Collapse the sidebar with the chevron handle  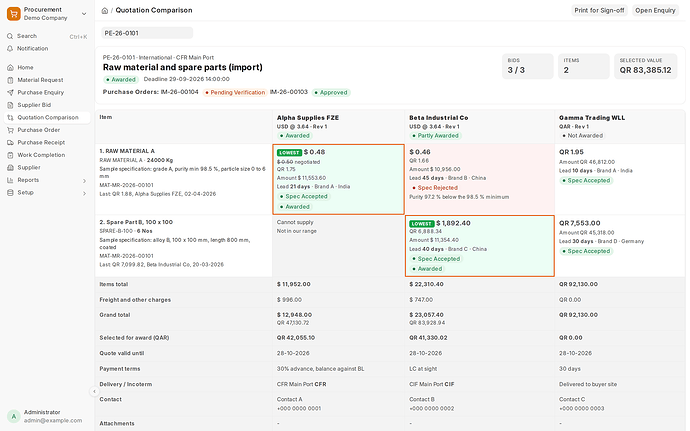point(94,391)
